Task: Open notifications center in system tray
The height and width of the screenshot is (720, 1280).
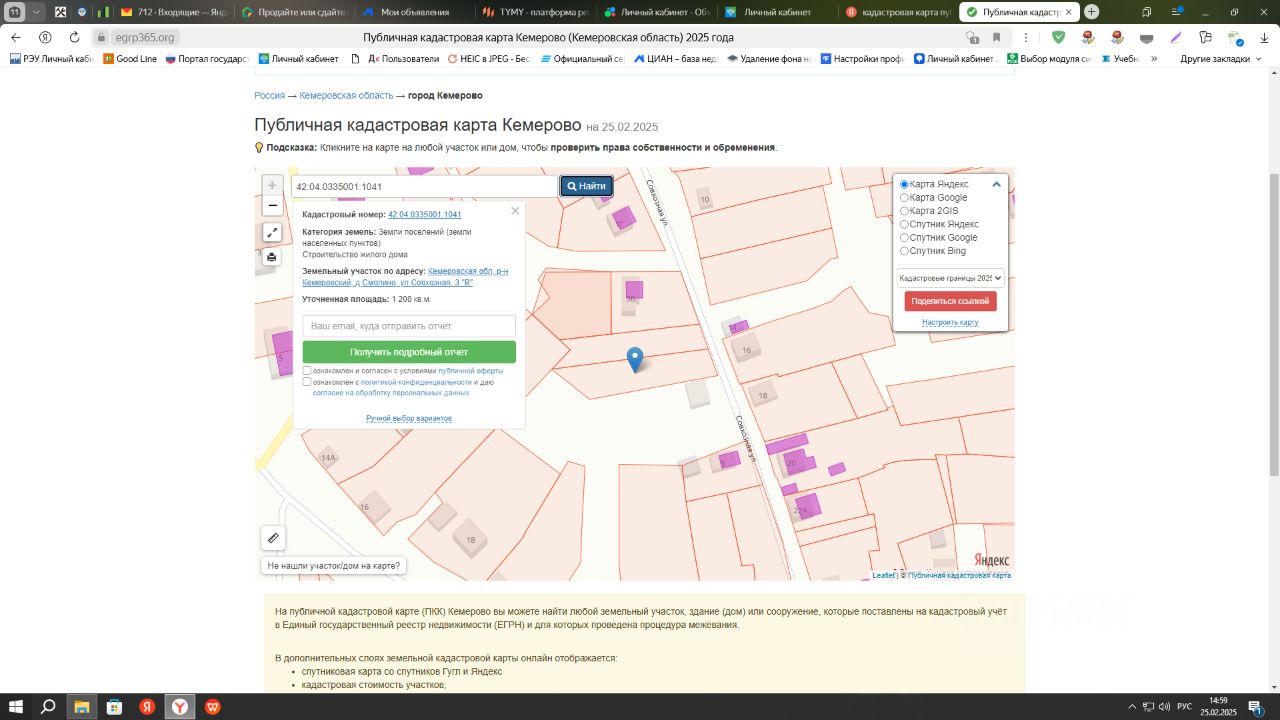Action: (x=1255, y=707)
